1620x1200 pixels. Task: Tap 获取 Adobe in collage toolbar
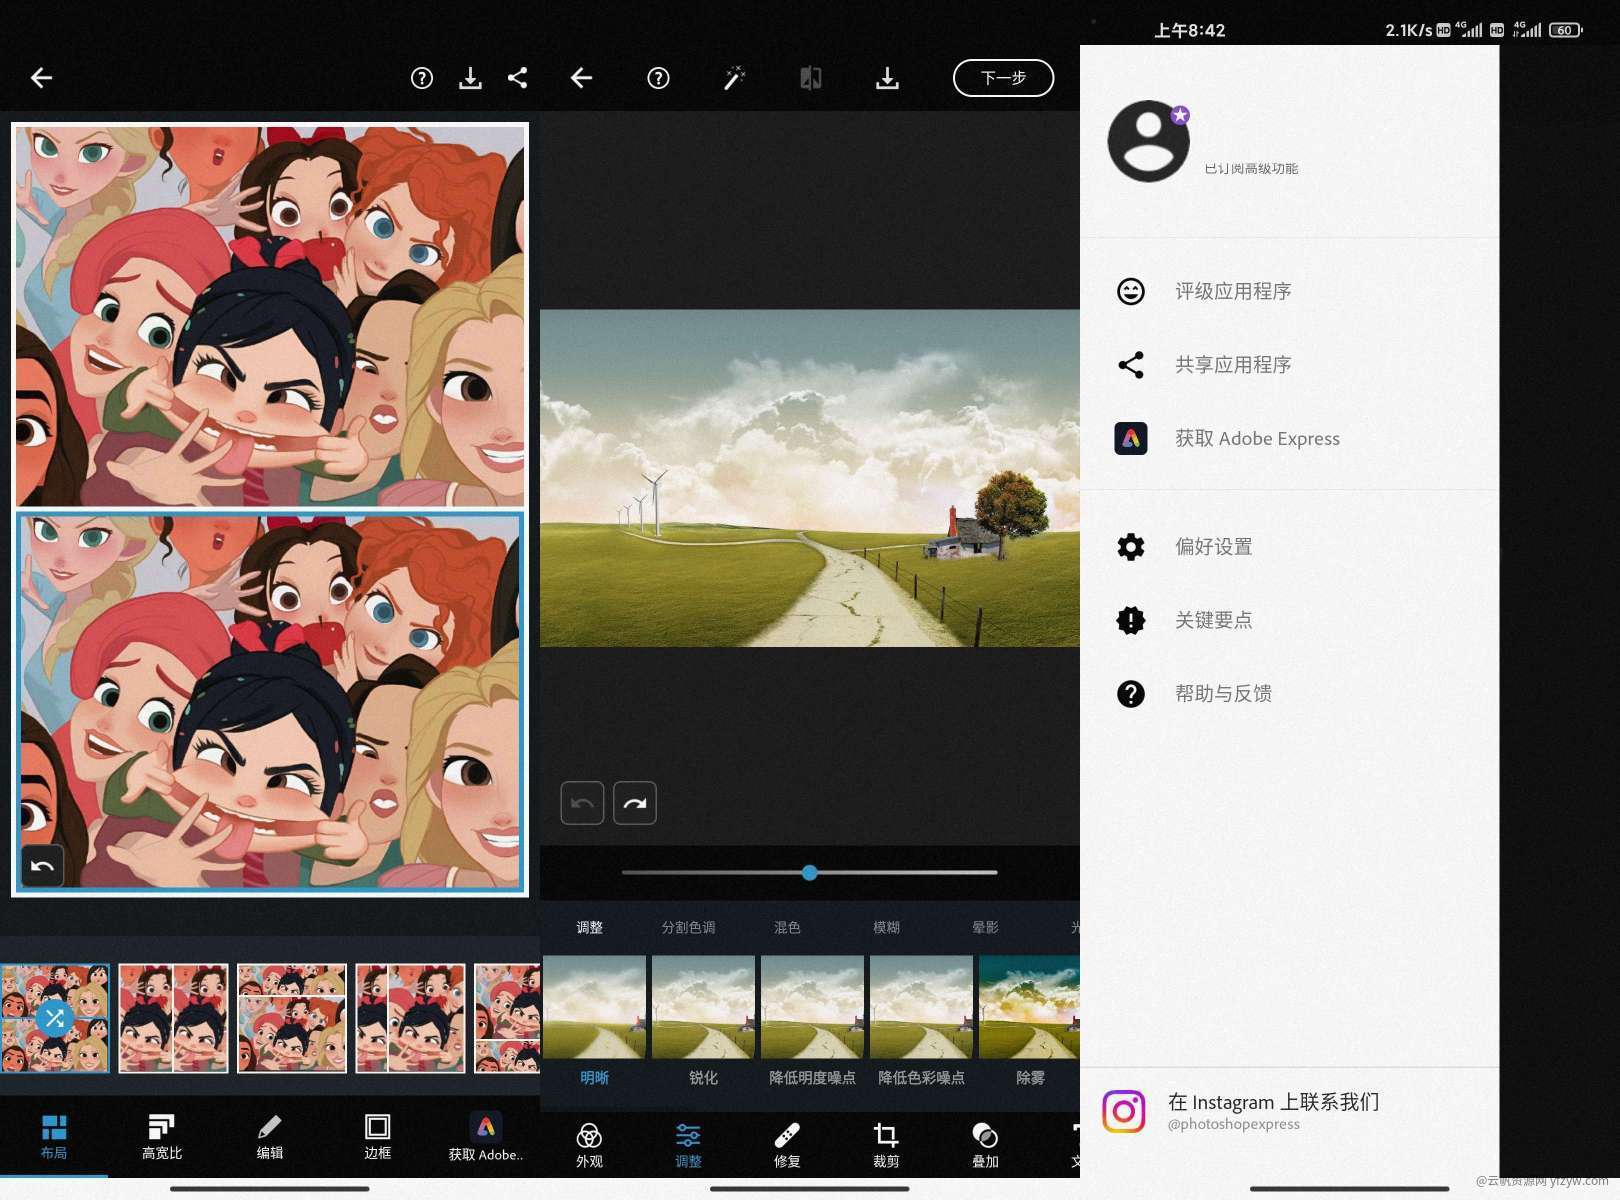coord(485,1137)
